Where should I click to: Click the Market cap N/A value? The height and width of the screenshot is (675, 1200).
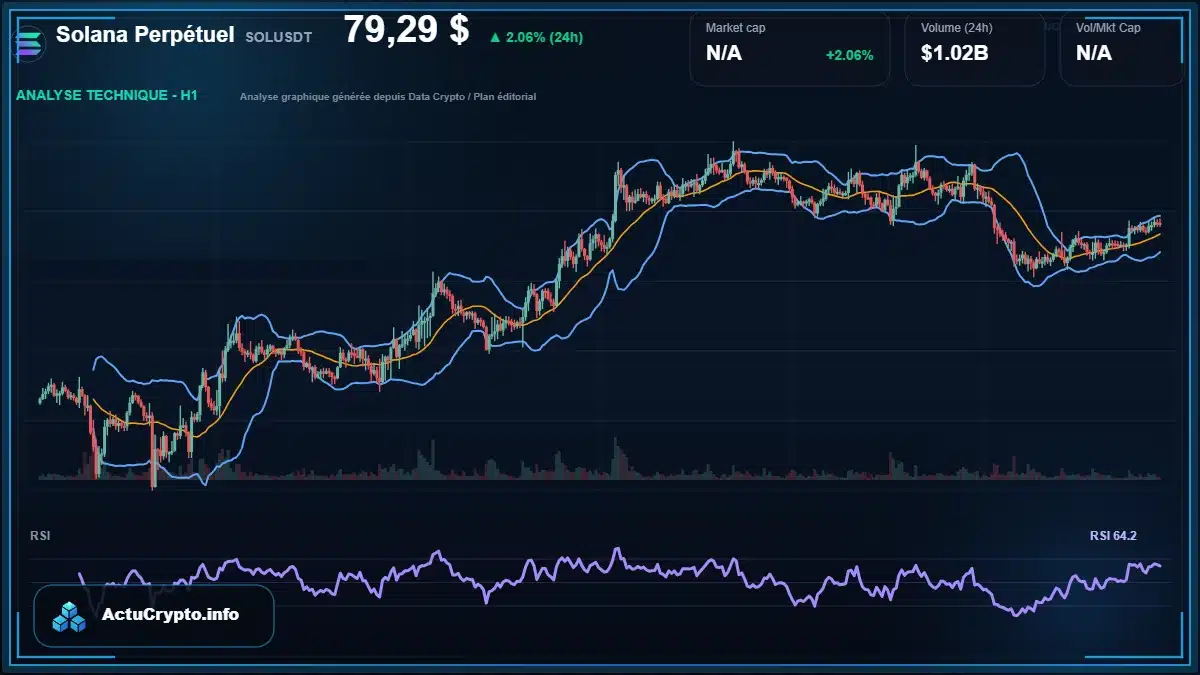[x=724, y=54]
